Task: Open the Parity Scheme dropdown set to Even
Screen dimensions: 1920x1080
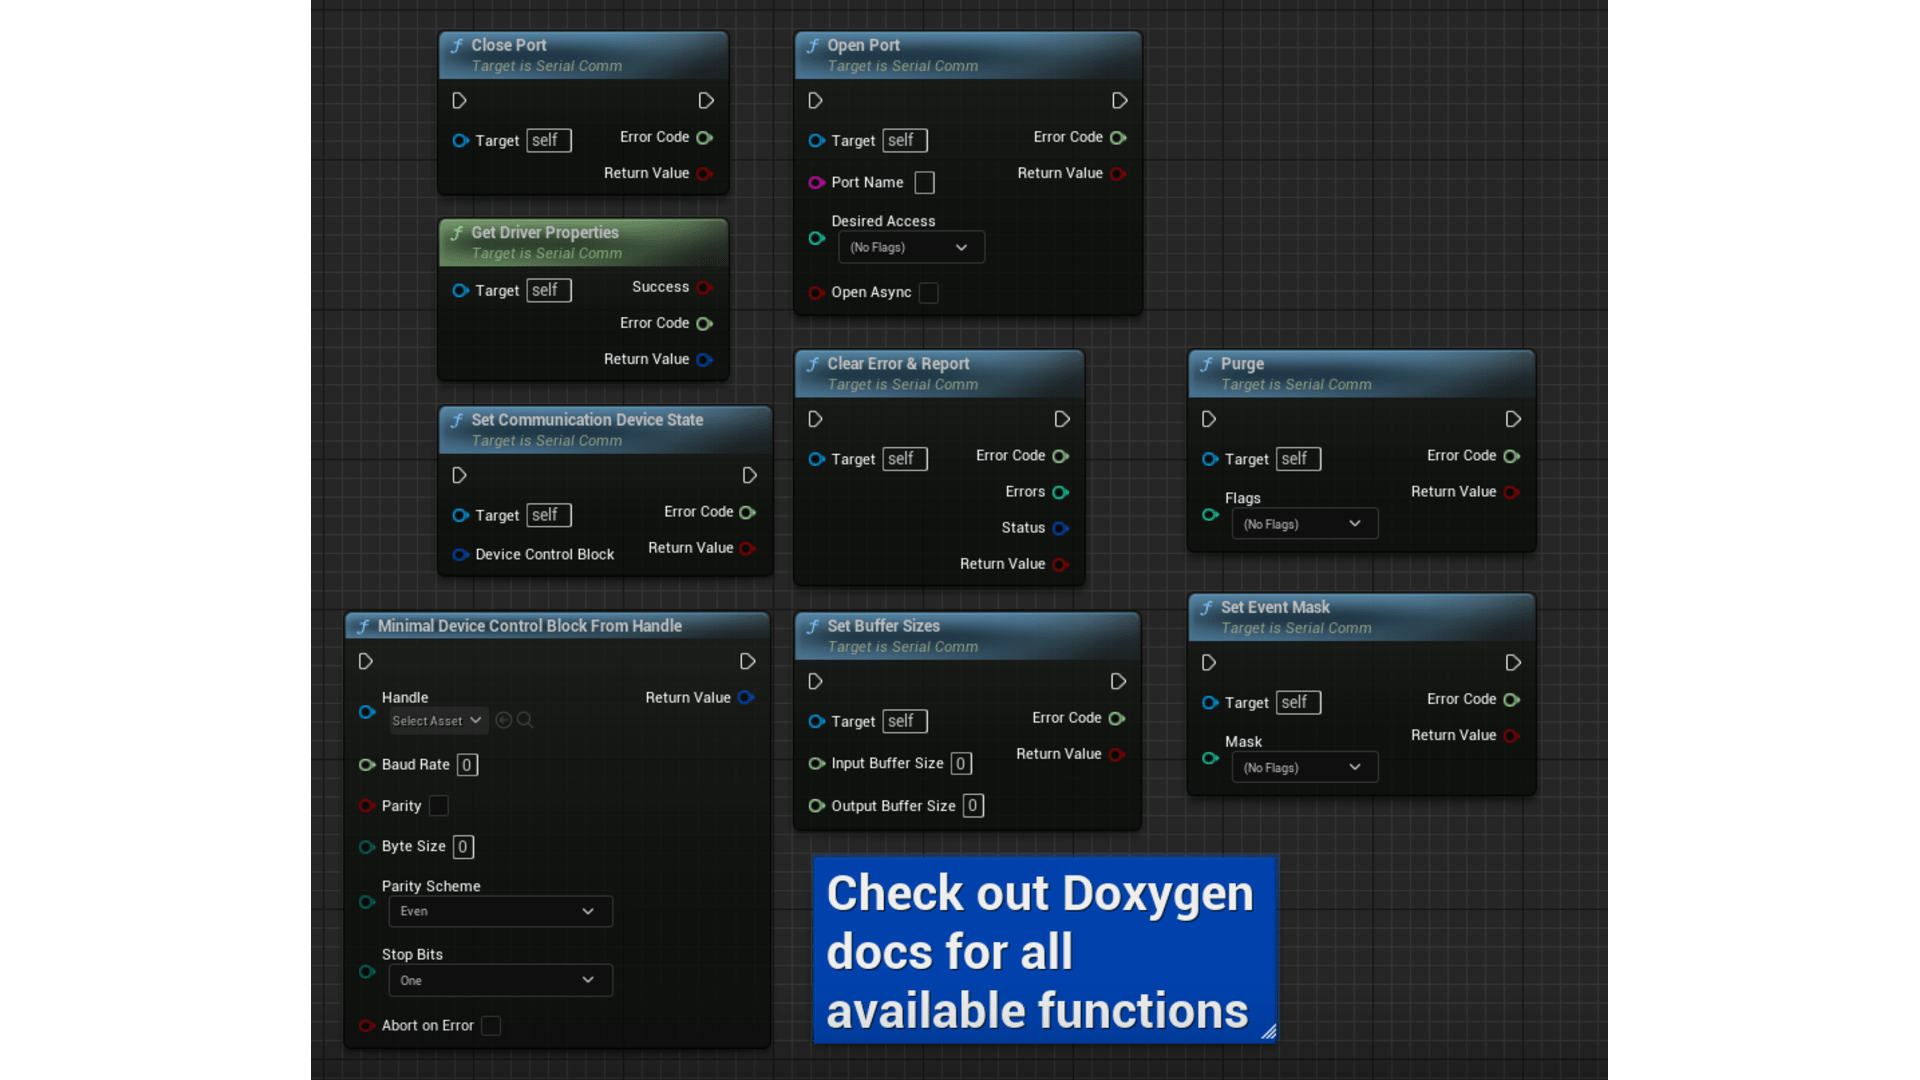Action: pyautogui.click(x=499, y=911)
